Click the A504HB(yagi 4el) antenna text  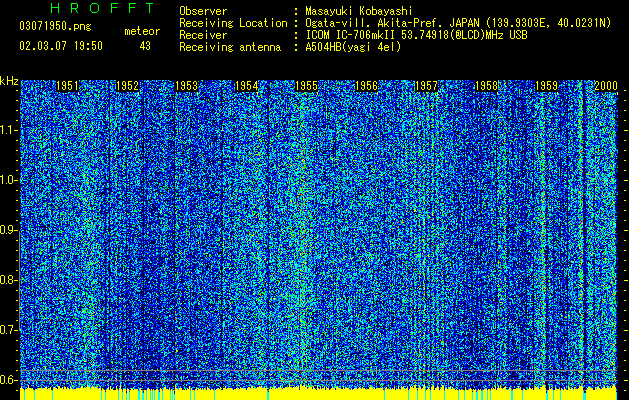353,47
